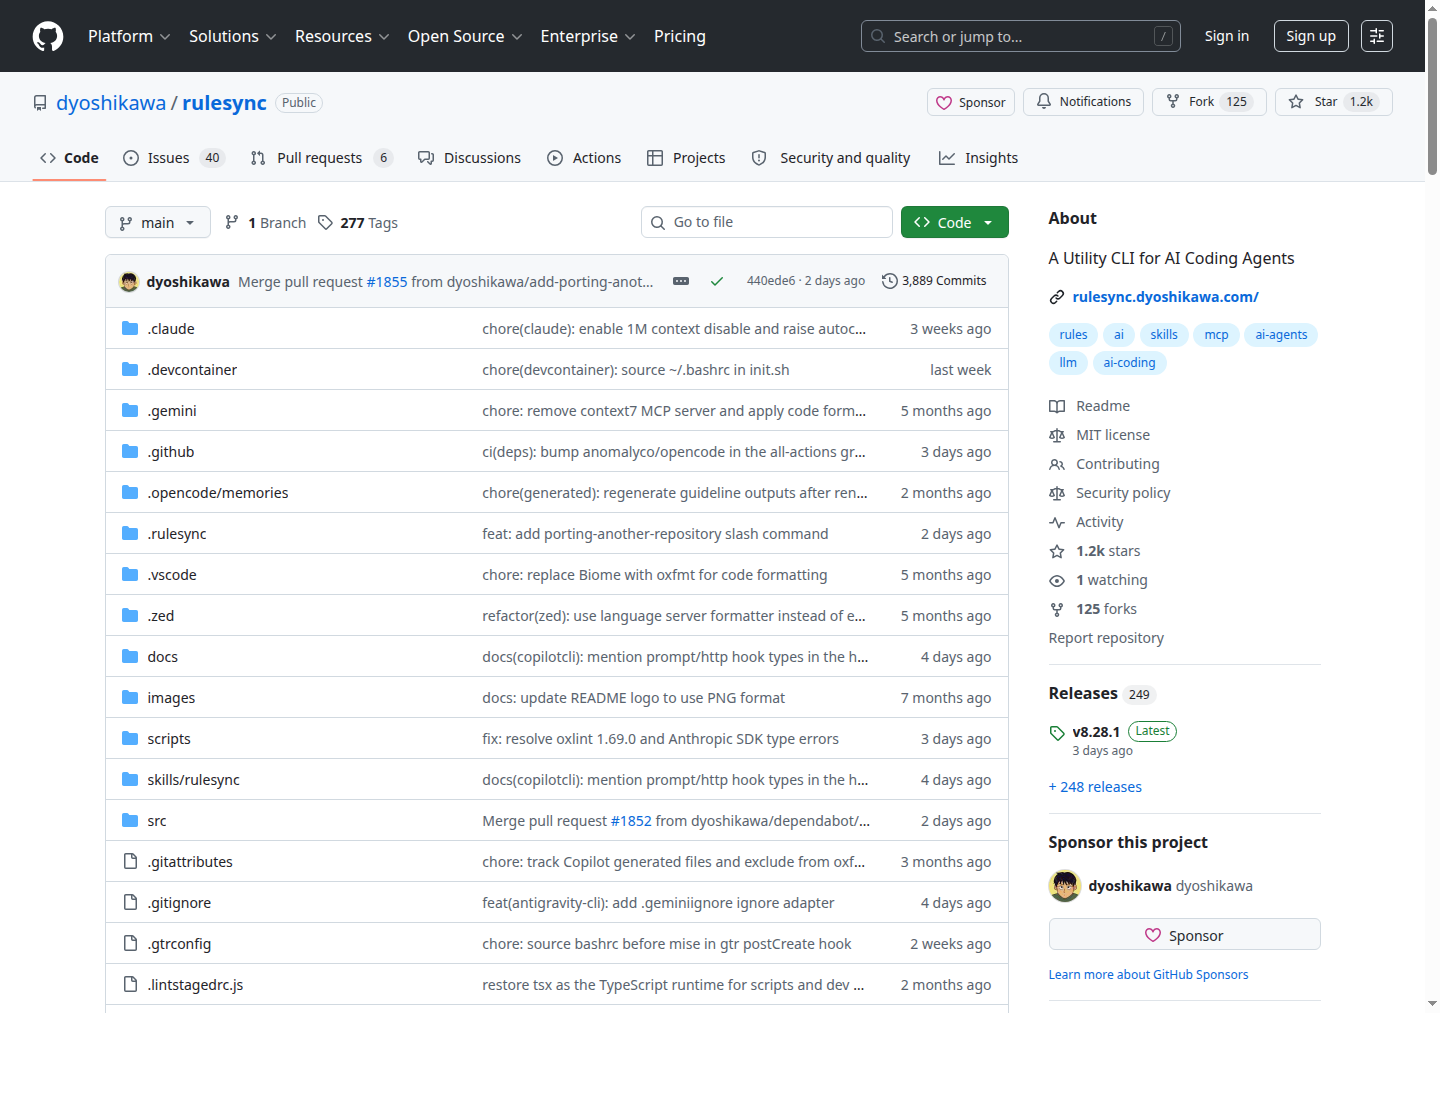Click the sponsor avatar of dyoshikawa
The image size is (1440, 1100).
(x=1065, y=886)
